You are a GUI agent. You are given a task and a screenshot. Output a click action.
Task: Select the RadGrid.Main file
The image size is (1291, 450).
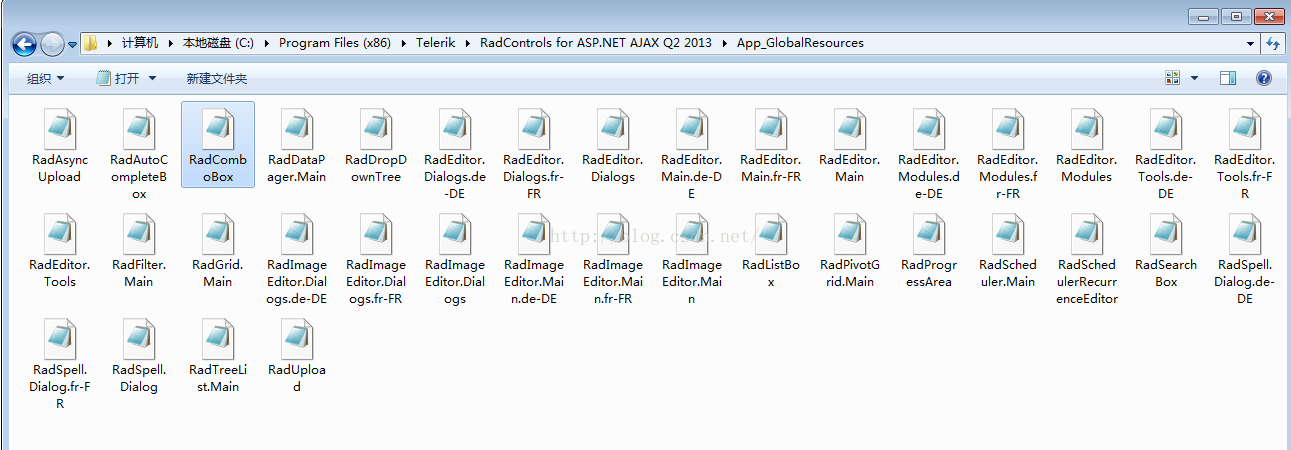click(218, 250)
